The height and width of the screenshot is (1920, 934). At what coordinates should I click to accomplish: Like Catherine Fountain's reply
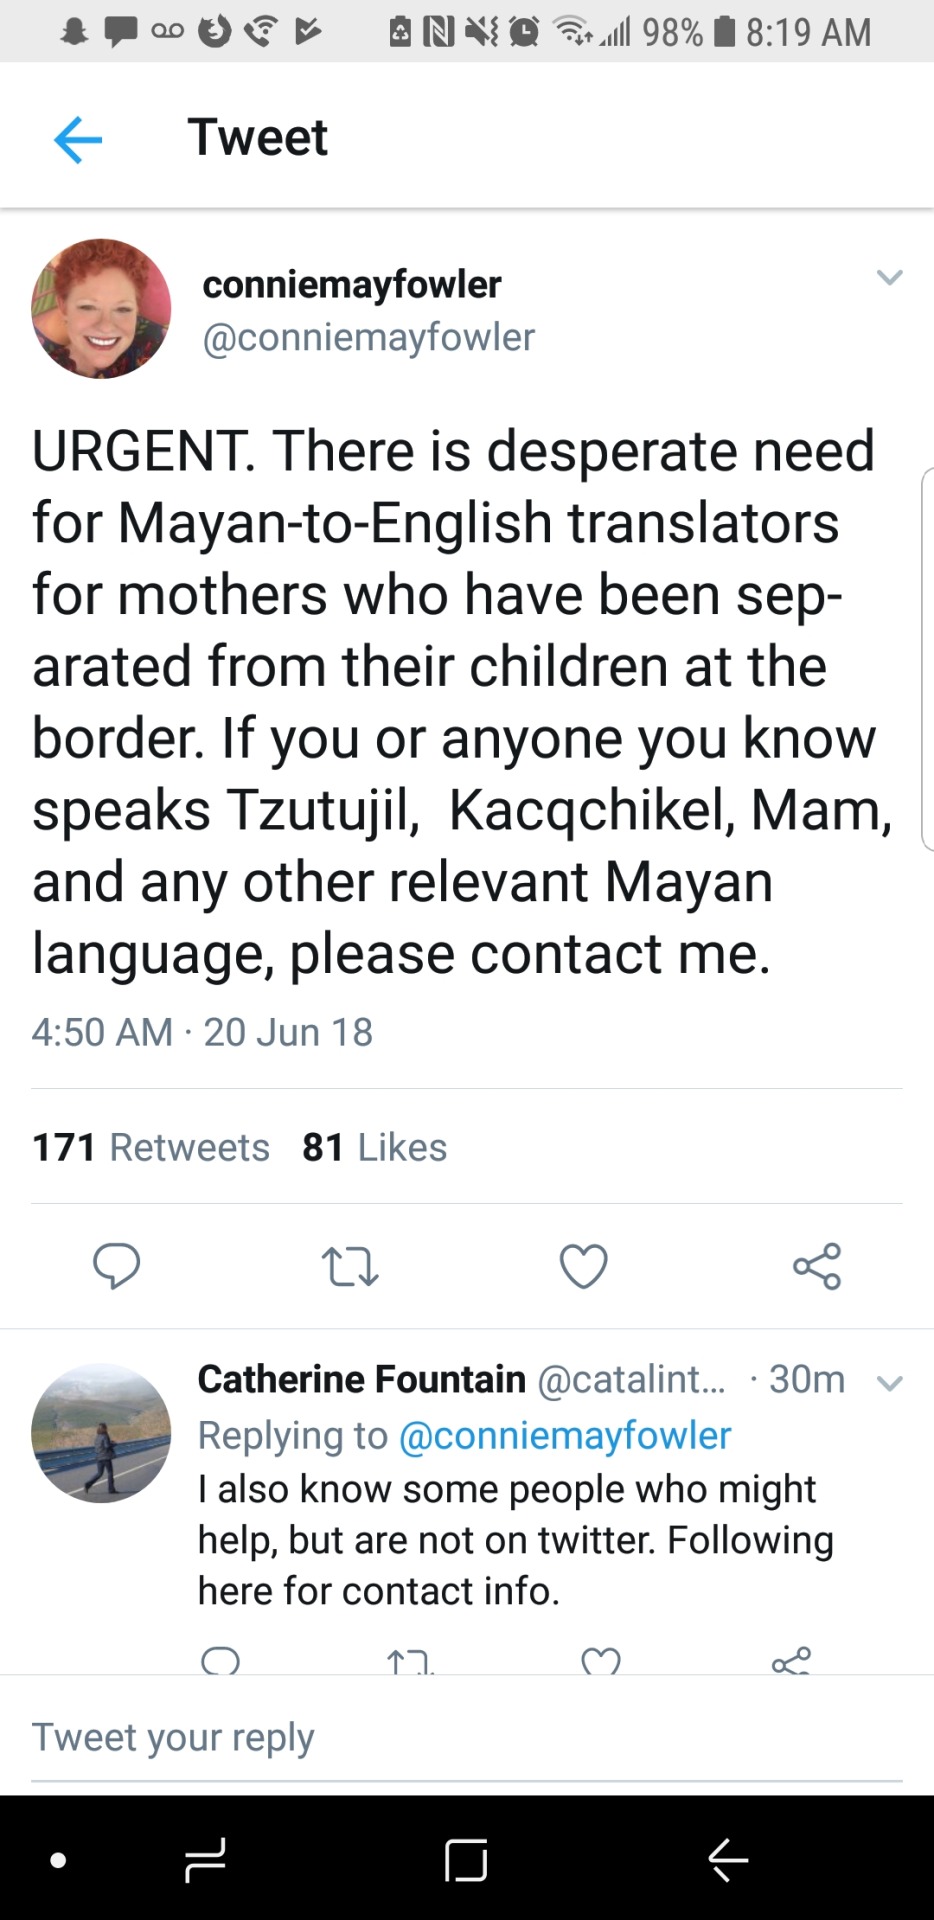pyautogui.click(x=600, y=1661)
